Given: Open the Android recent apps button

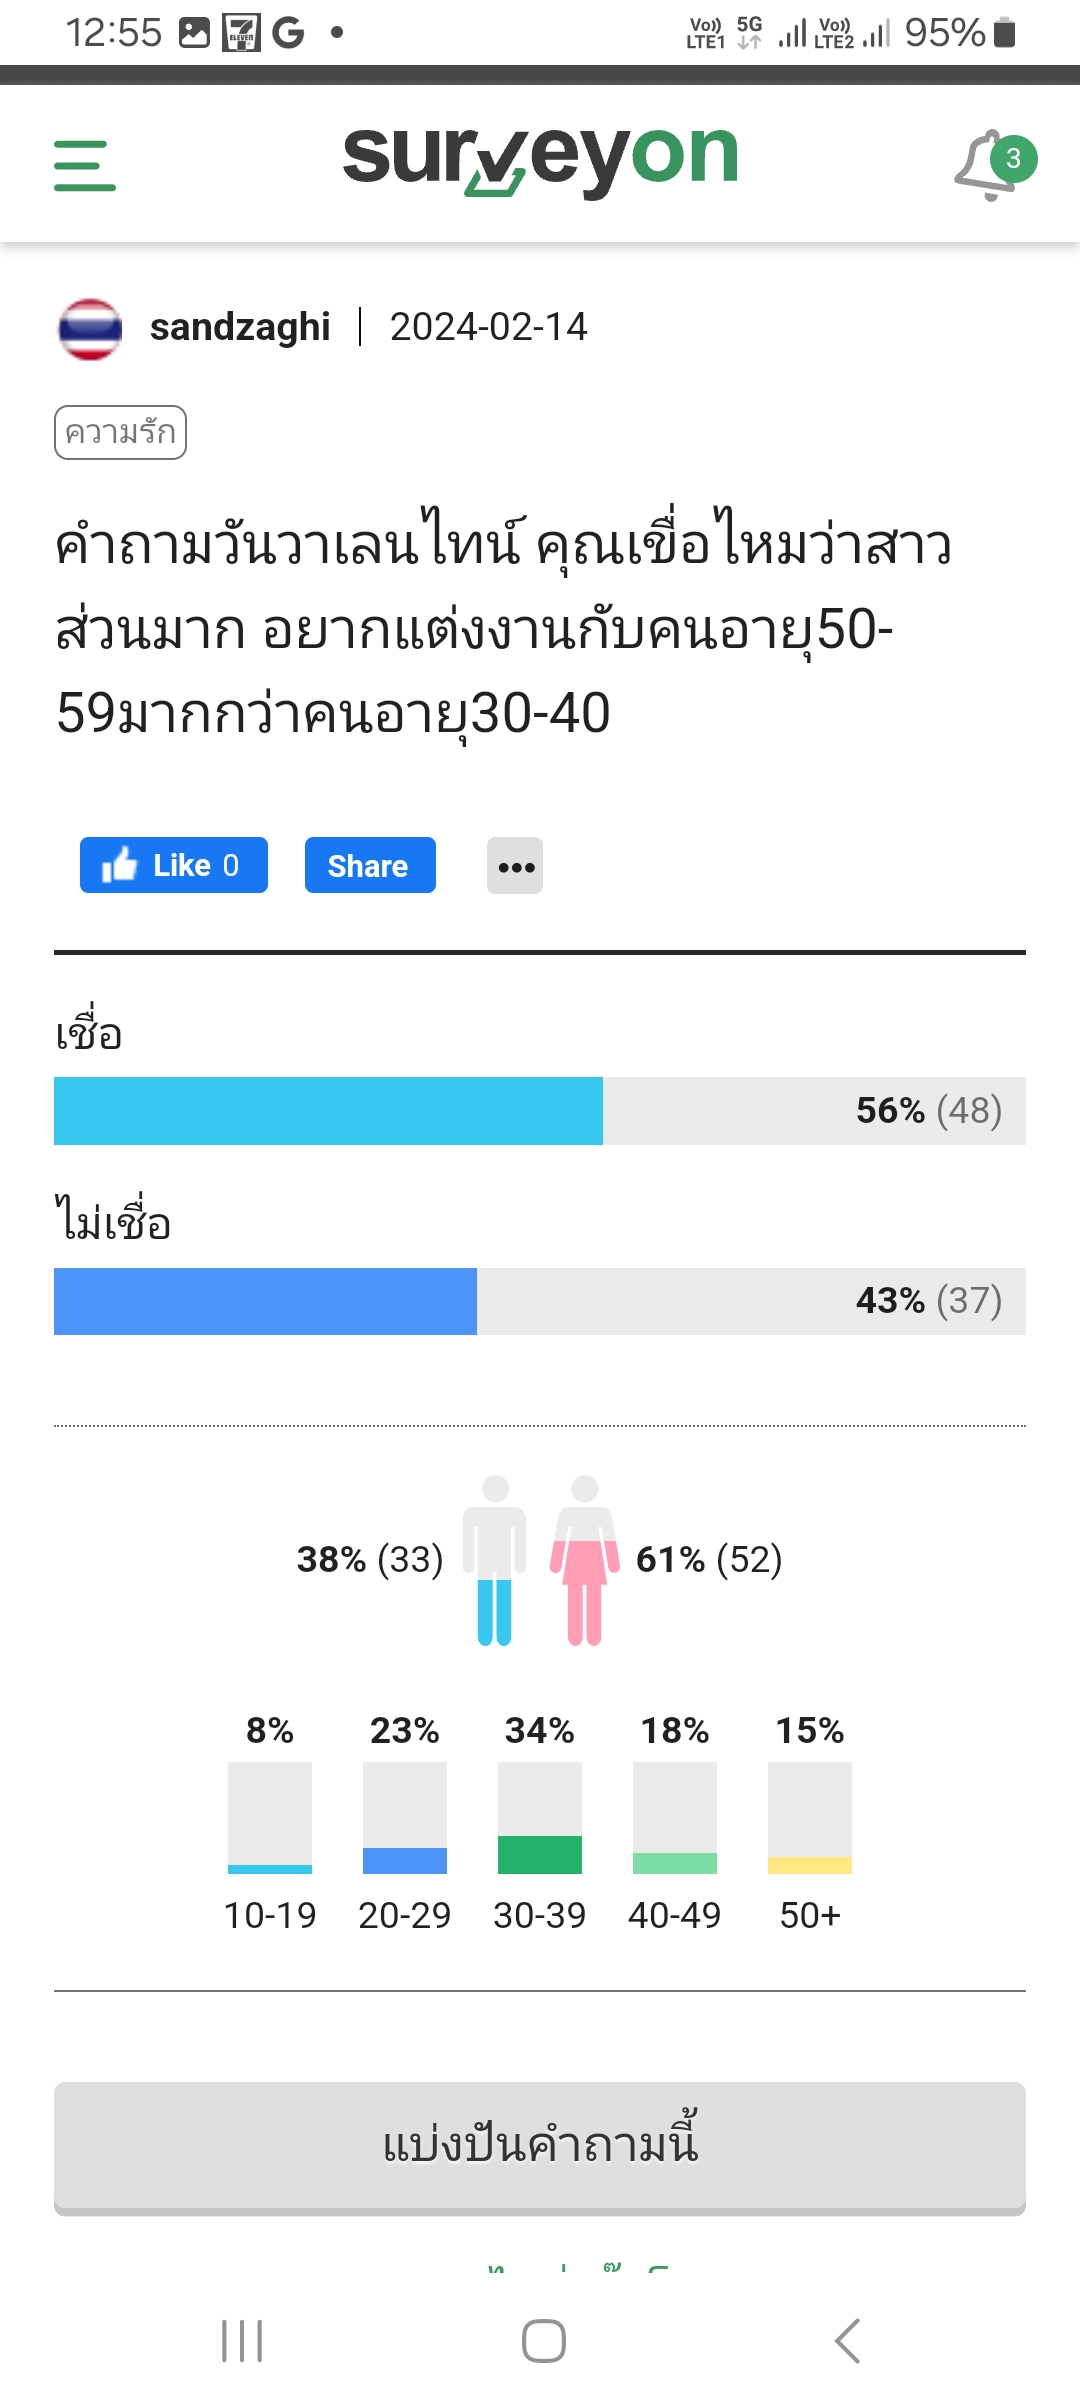Looking at the screenshot, I should (x=242, y=2341).
